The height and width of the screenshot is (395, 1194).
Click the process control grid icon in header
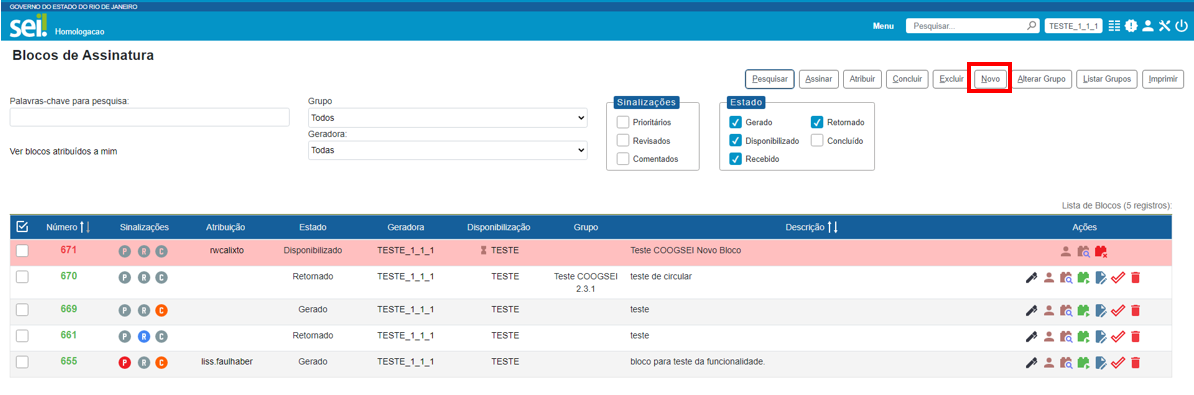(x=1114, y=26)
